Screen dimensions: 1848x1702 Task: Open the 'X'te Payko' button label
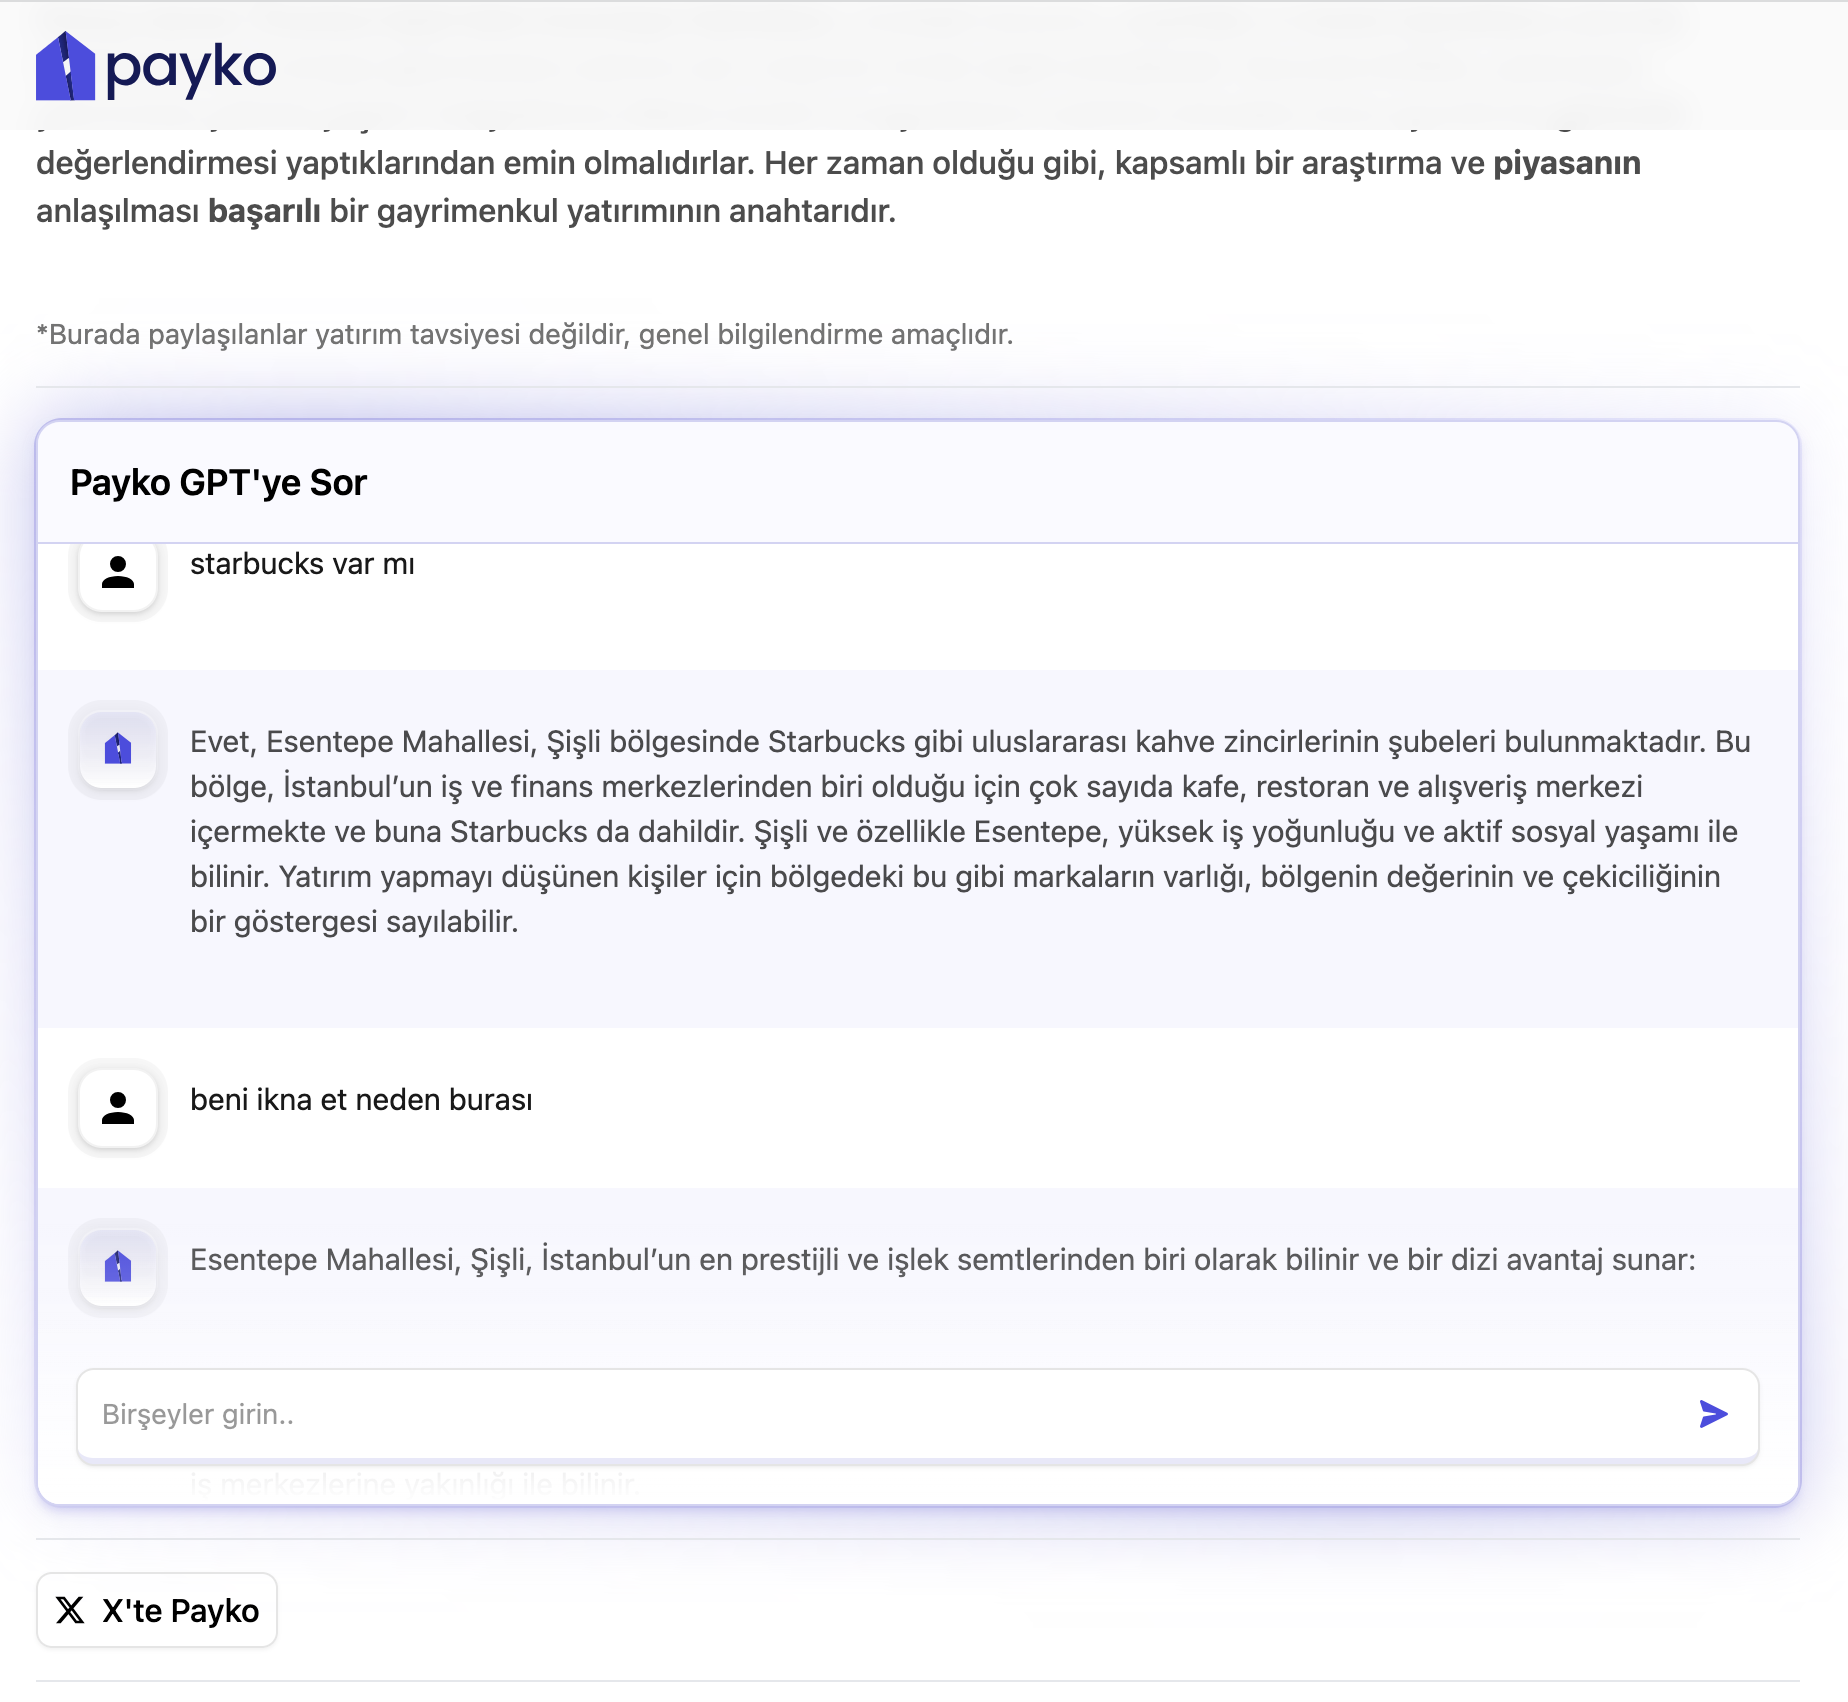[180, 1611]
